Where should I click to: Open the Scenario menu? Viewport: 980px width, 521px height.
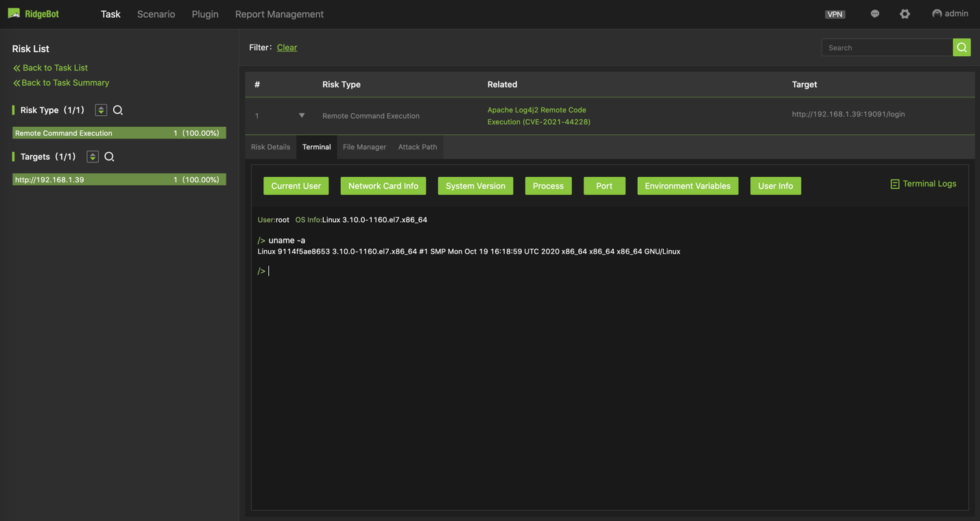(156, 14)
